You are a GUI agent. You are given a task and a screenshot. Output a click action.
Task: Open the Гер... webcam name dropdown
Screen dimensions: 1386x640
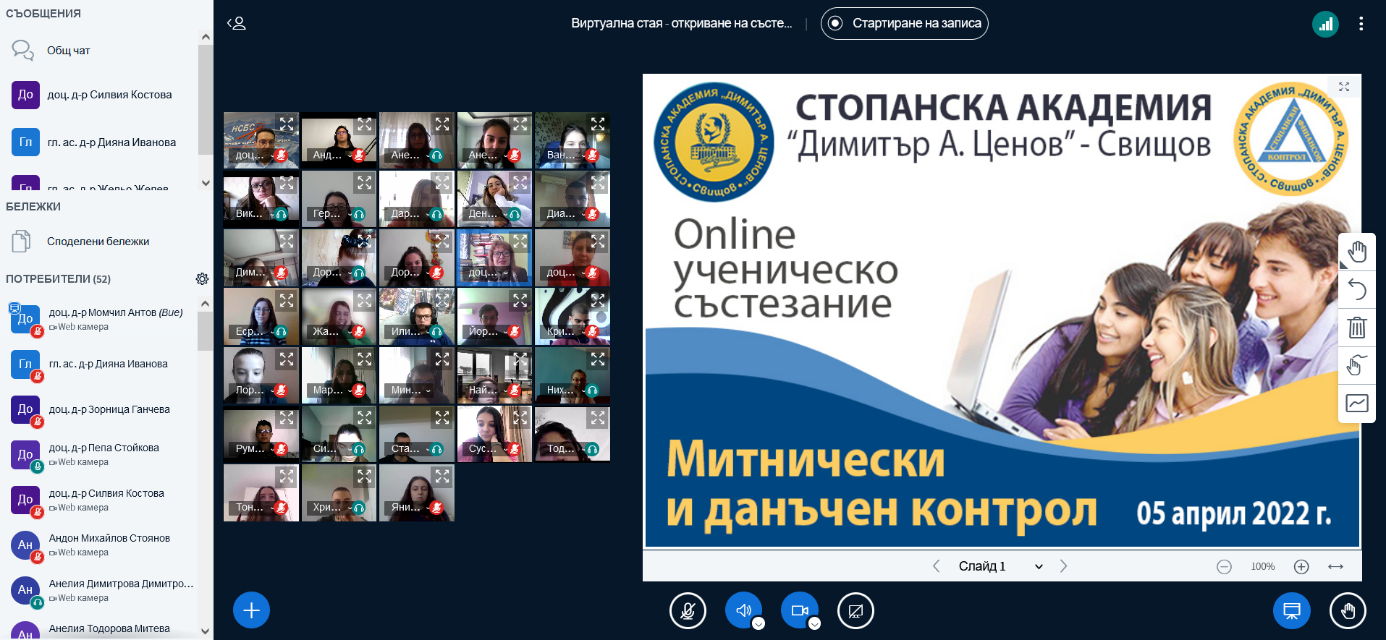330,214
